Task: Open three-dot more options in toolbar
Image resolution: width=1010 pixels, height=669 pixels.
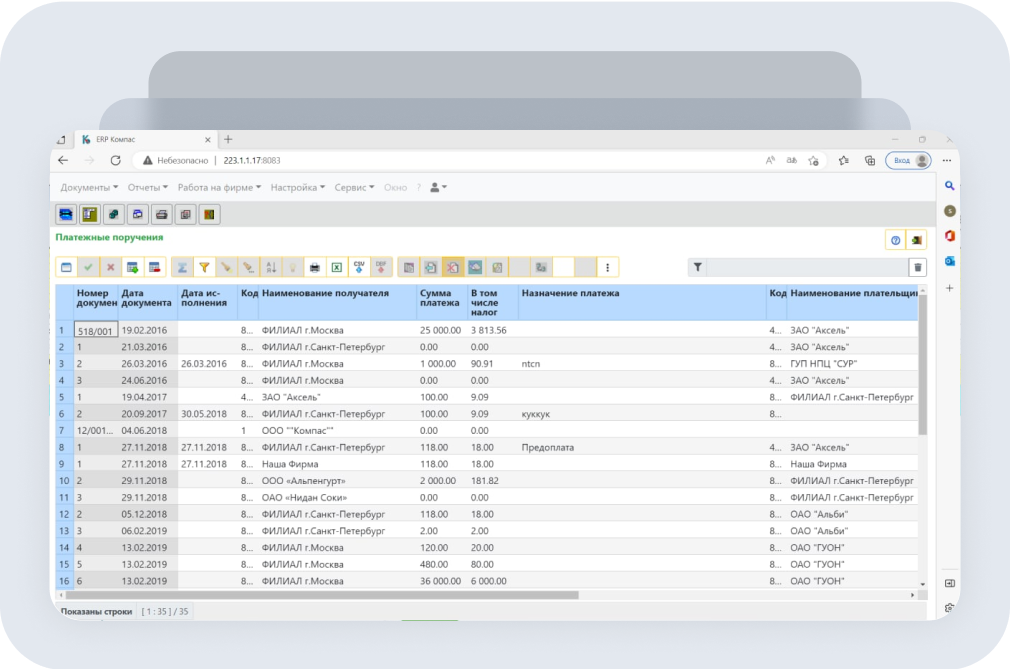Action: click(x=608, y=267)
